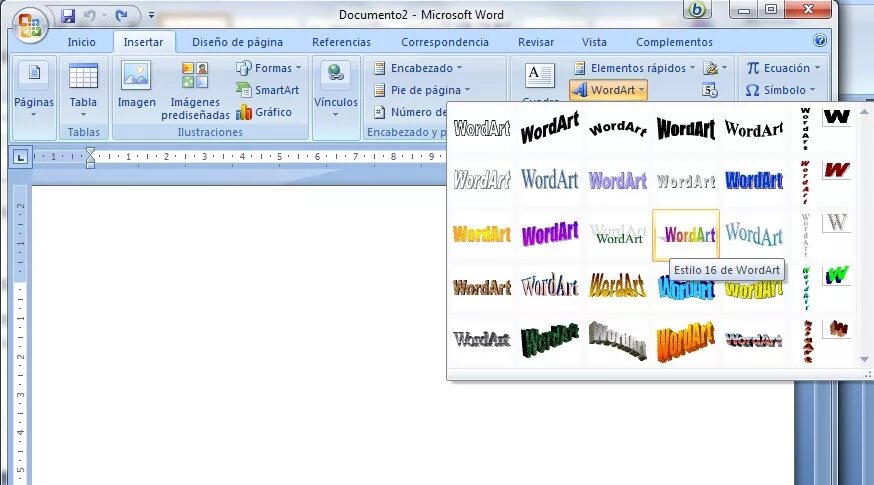Pick the silver 3D perspective WordArt style
The height and width of the screenshot is (485, 874).
click(x=618, y=340)
